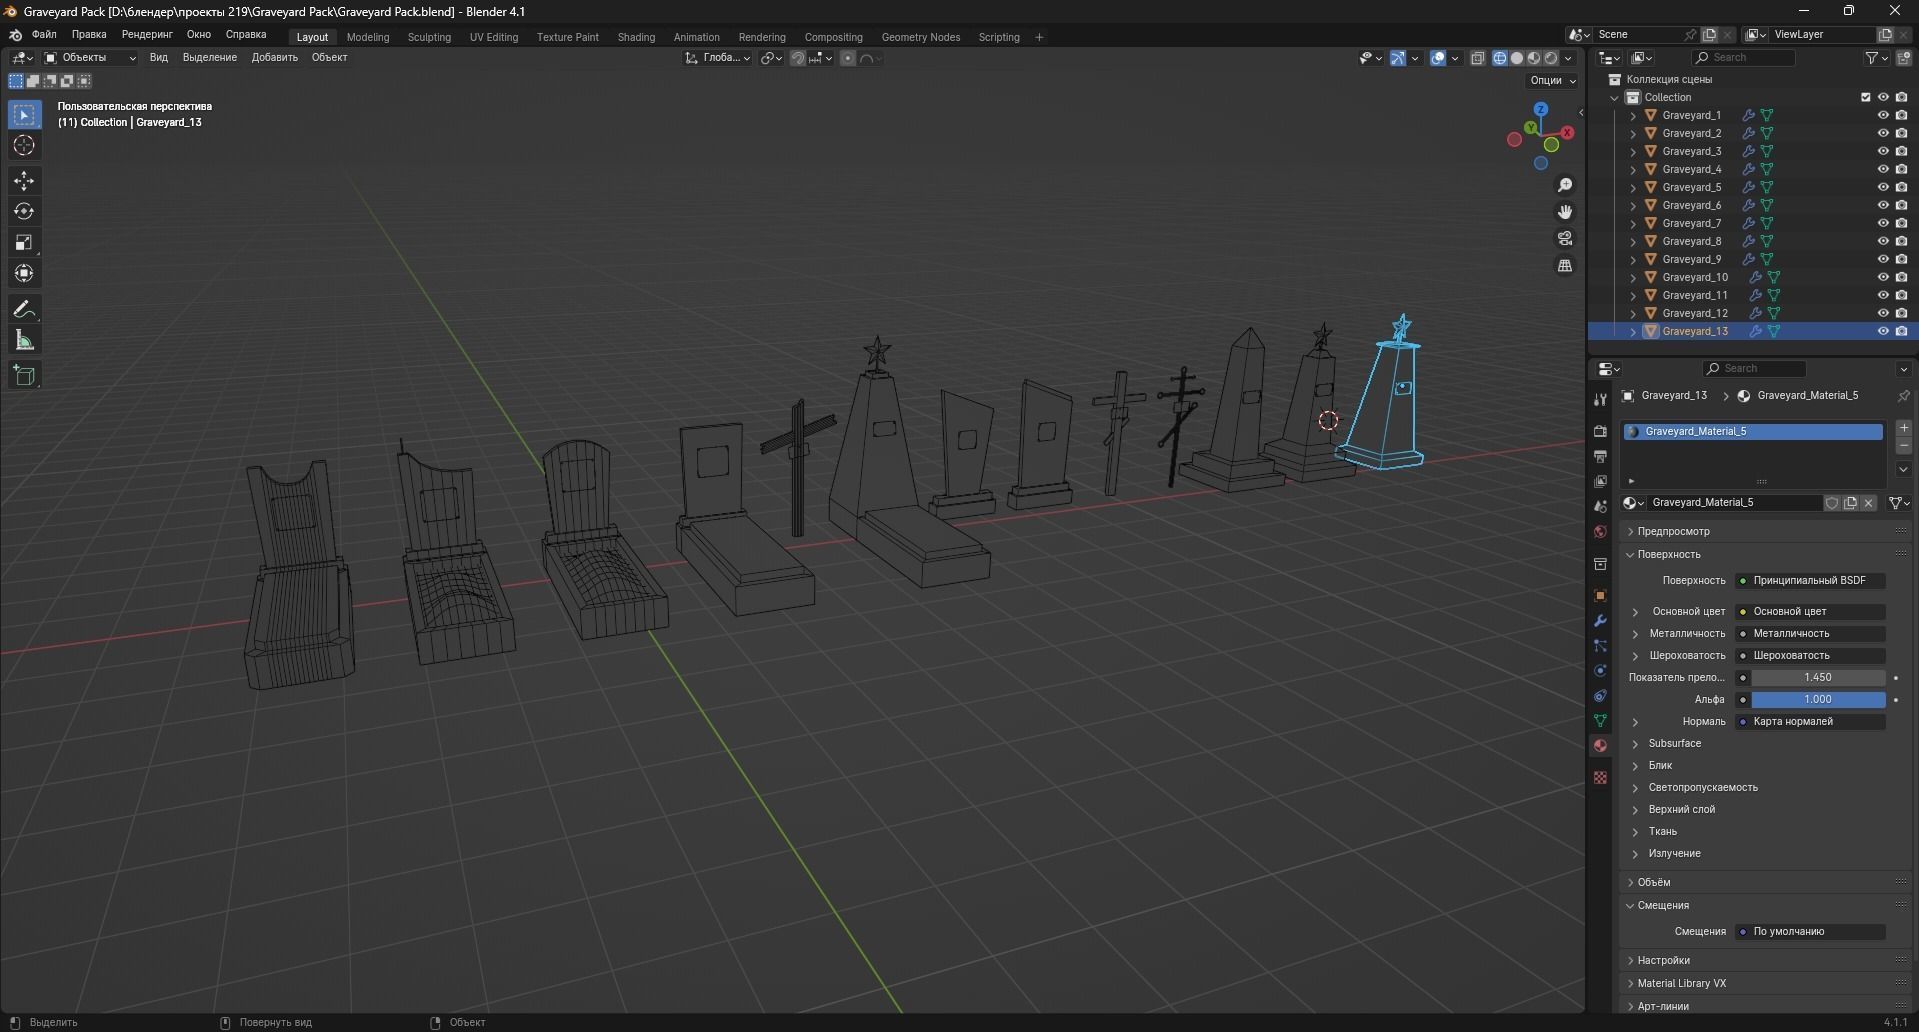Click Принципиальный BSDF surface shader button

pos(1811,581)
